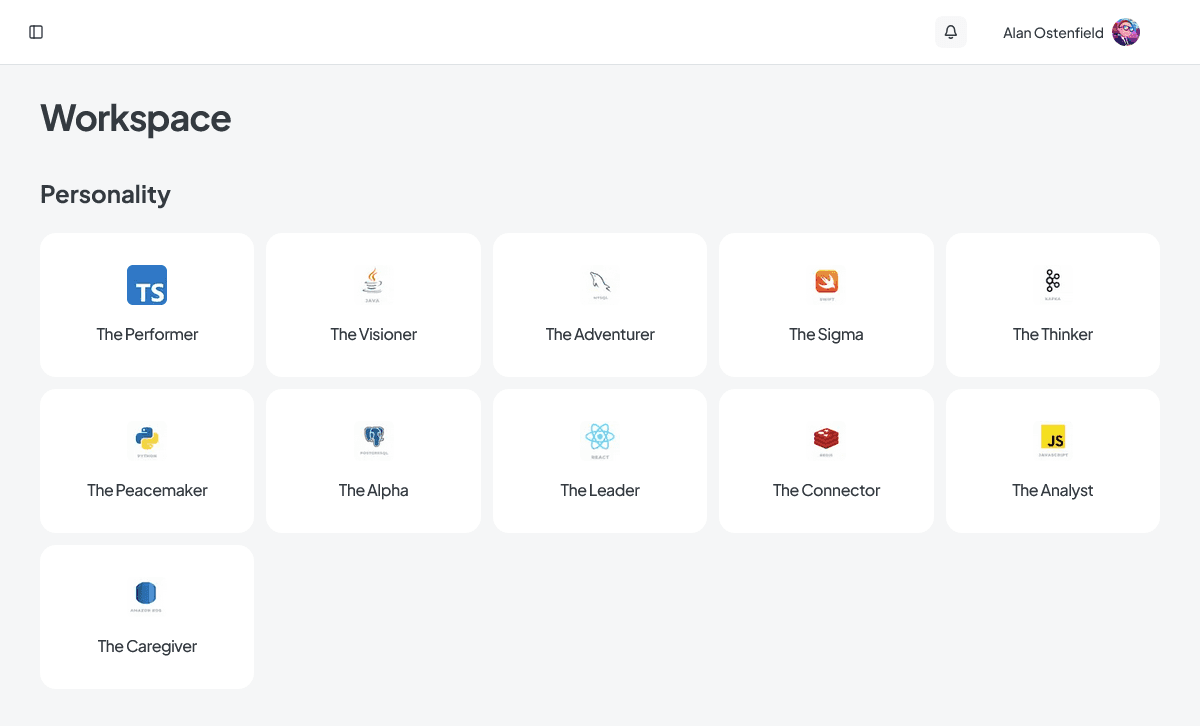The width and height of the screenshot is (1200, 726).
Task: Toggle the sidebar panel icon
Action: [x=36, y=31]
